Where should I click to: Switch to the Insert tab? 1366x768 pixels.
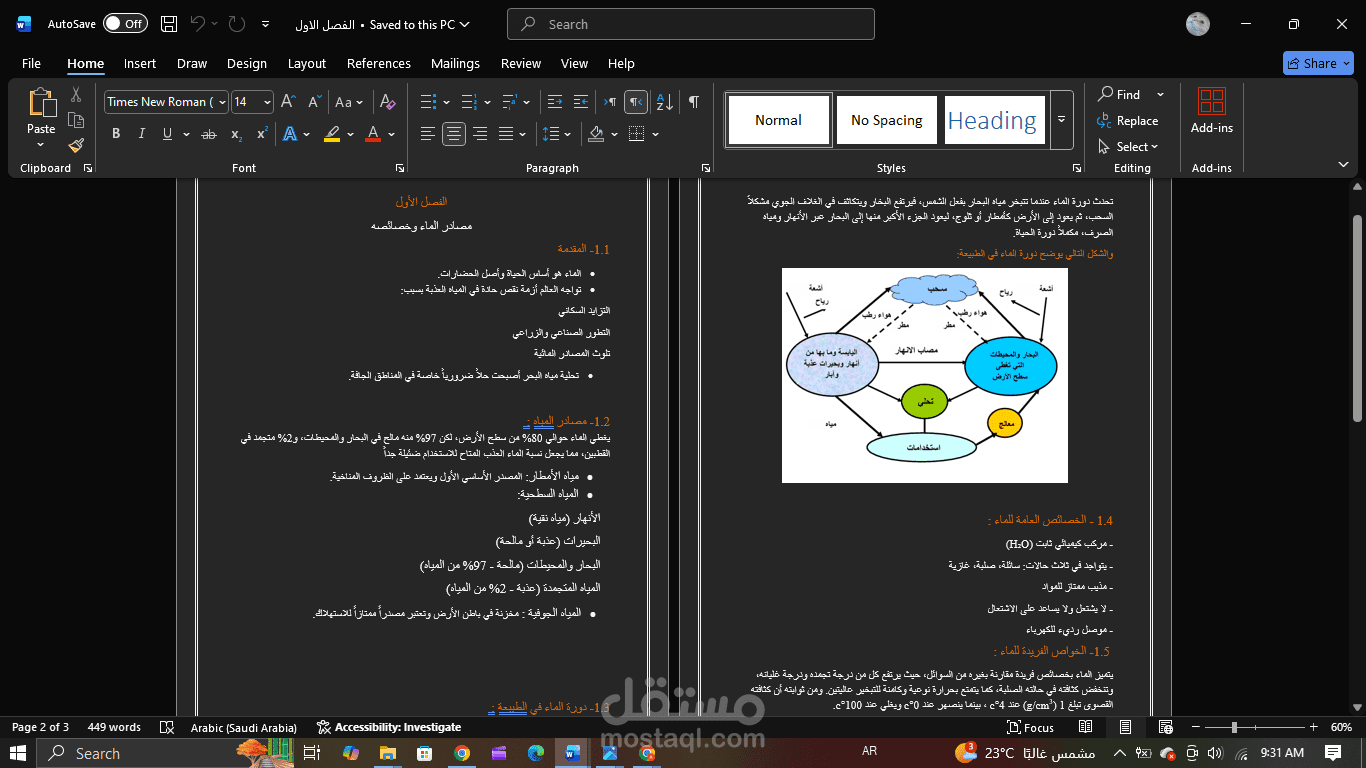140,63
